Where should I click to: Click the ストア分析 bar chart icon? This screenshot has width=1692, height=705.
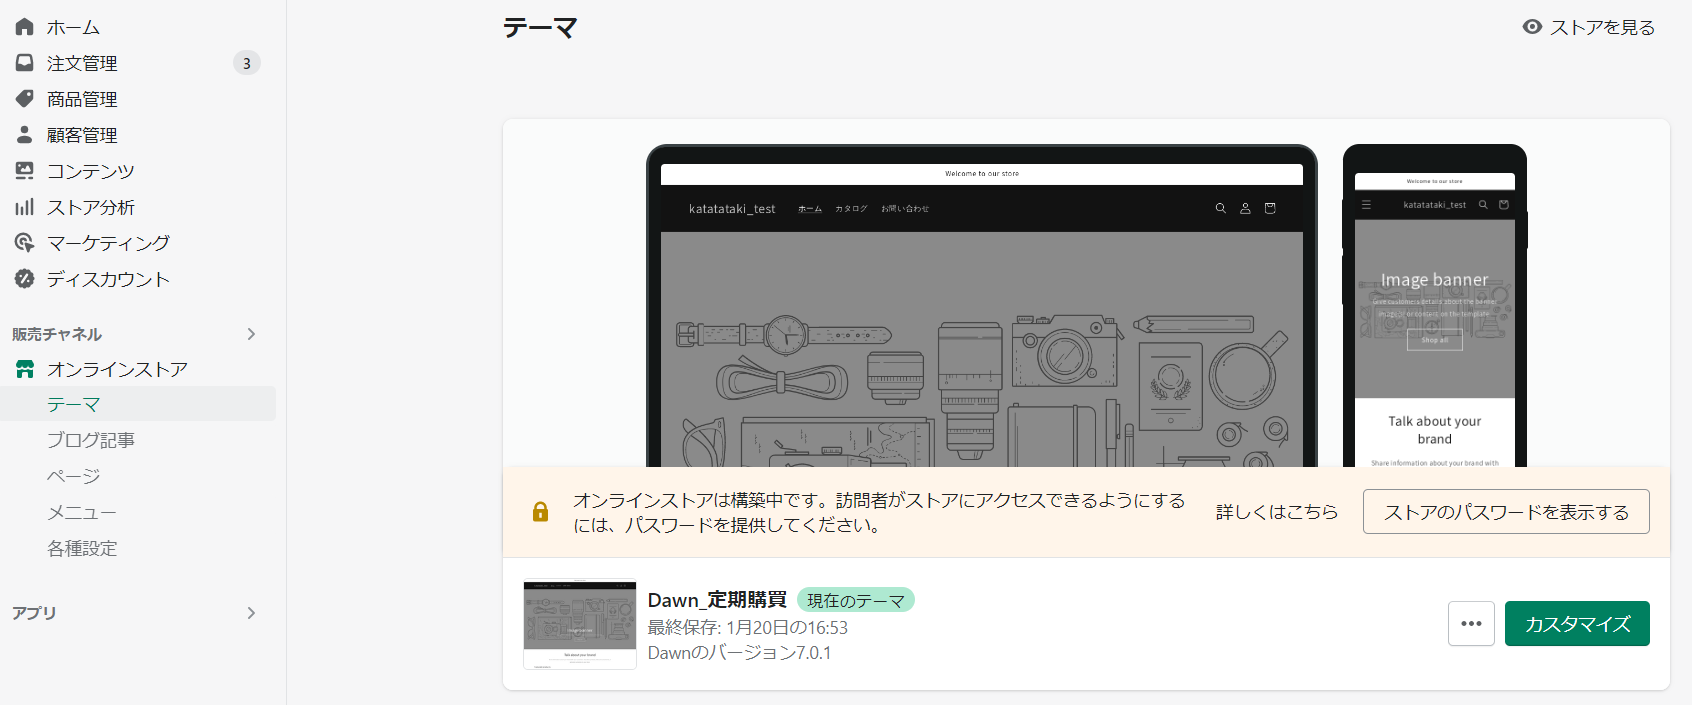[25, 206]
